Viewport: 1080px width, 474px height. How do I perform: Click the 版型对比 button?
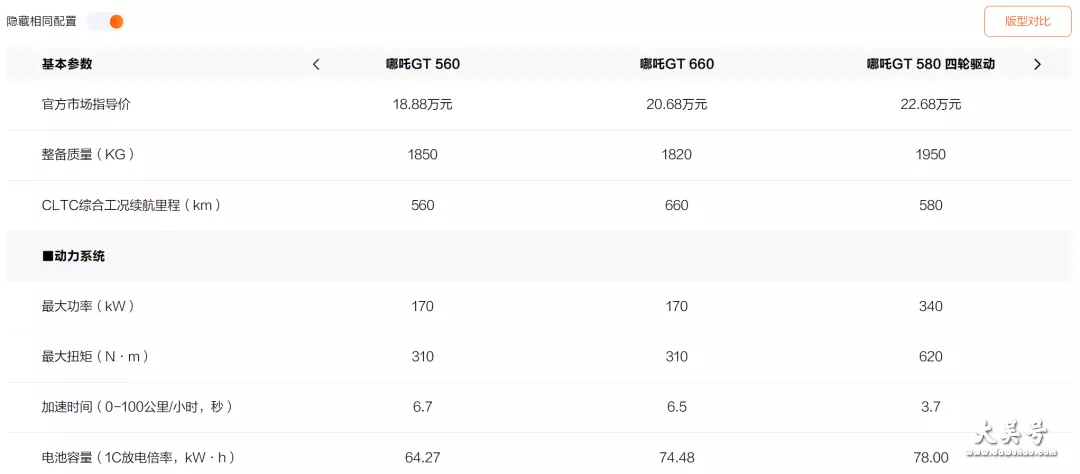click(1028, 21)
